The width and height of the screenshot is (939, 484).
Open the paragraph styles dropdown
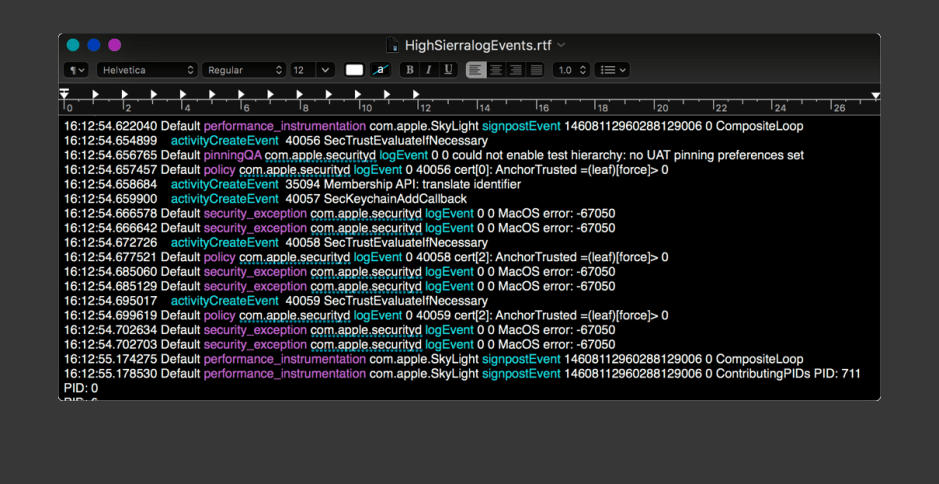(76, 70)
